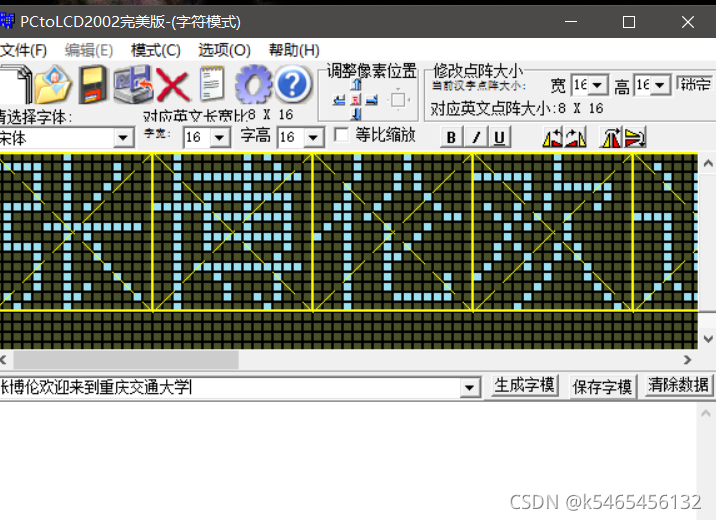Click the 生成字模 button
The width and height of the screenshot is (716, 520).
pos(525,386)
